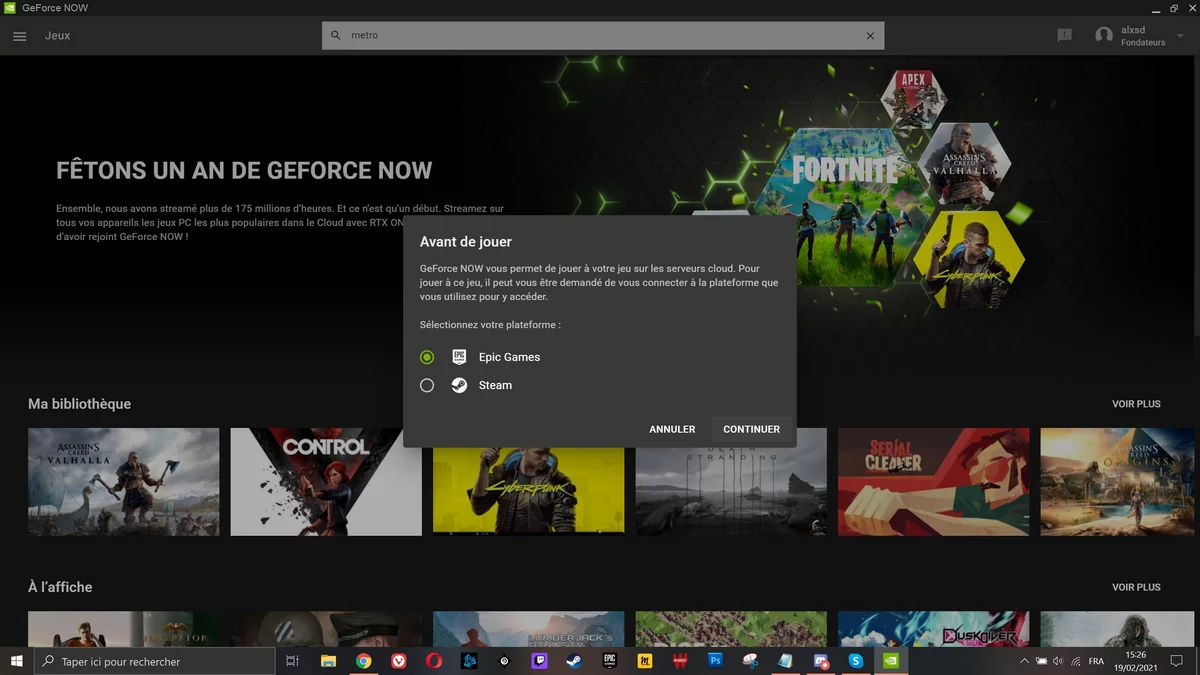Open the Jeux section
The width and height of the screenshot is (1200, 675).
[57, 36]
